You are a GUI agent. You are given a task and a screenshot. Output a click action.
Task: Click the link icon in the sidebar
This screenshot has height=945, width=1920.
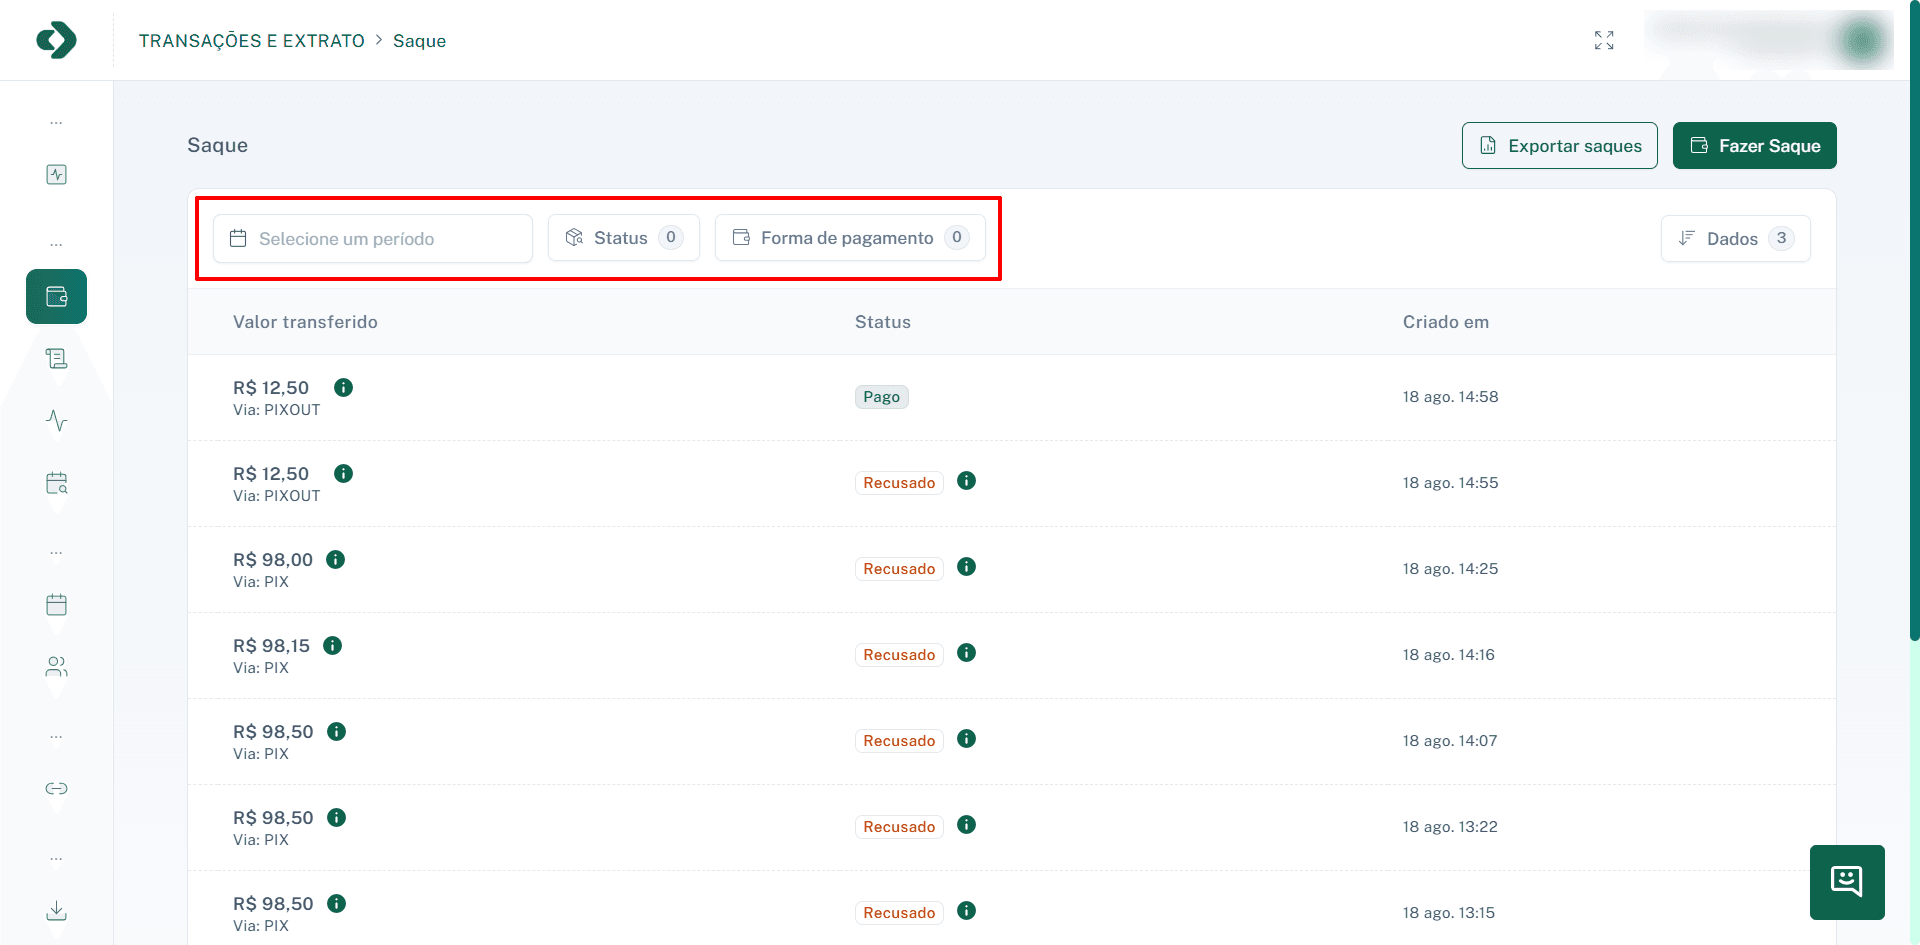point(57,789)
